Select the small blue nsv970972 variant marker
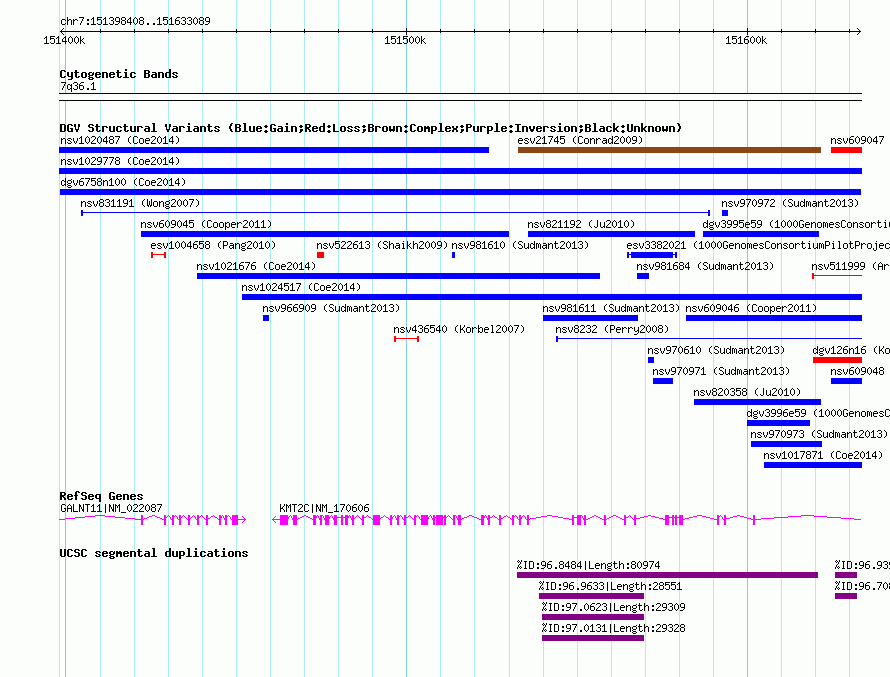 [725, 213]
